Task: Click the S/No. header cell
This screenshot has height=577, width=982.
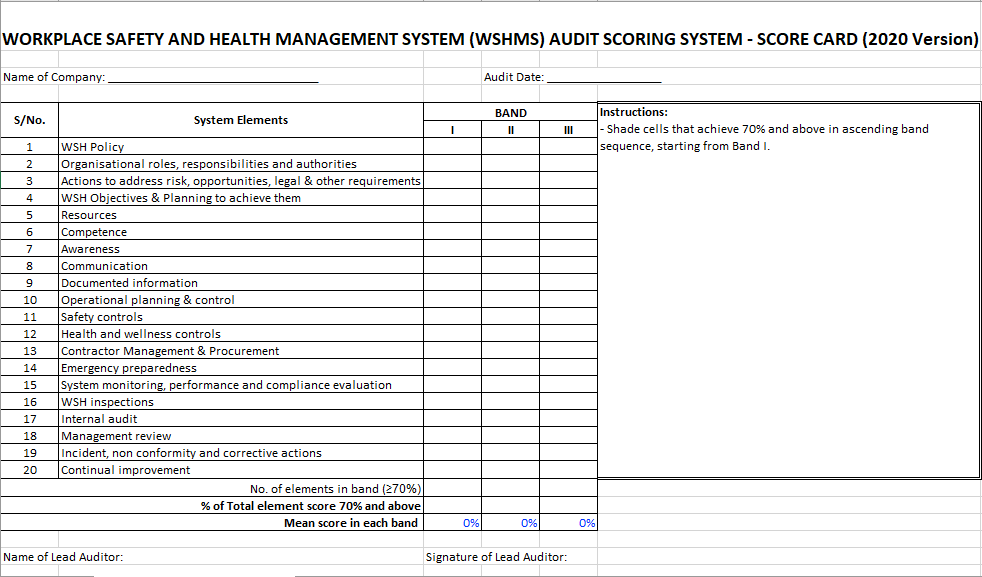Action: (30, 120)
